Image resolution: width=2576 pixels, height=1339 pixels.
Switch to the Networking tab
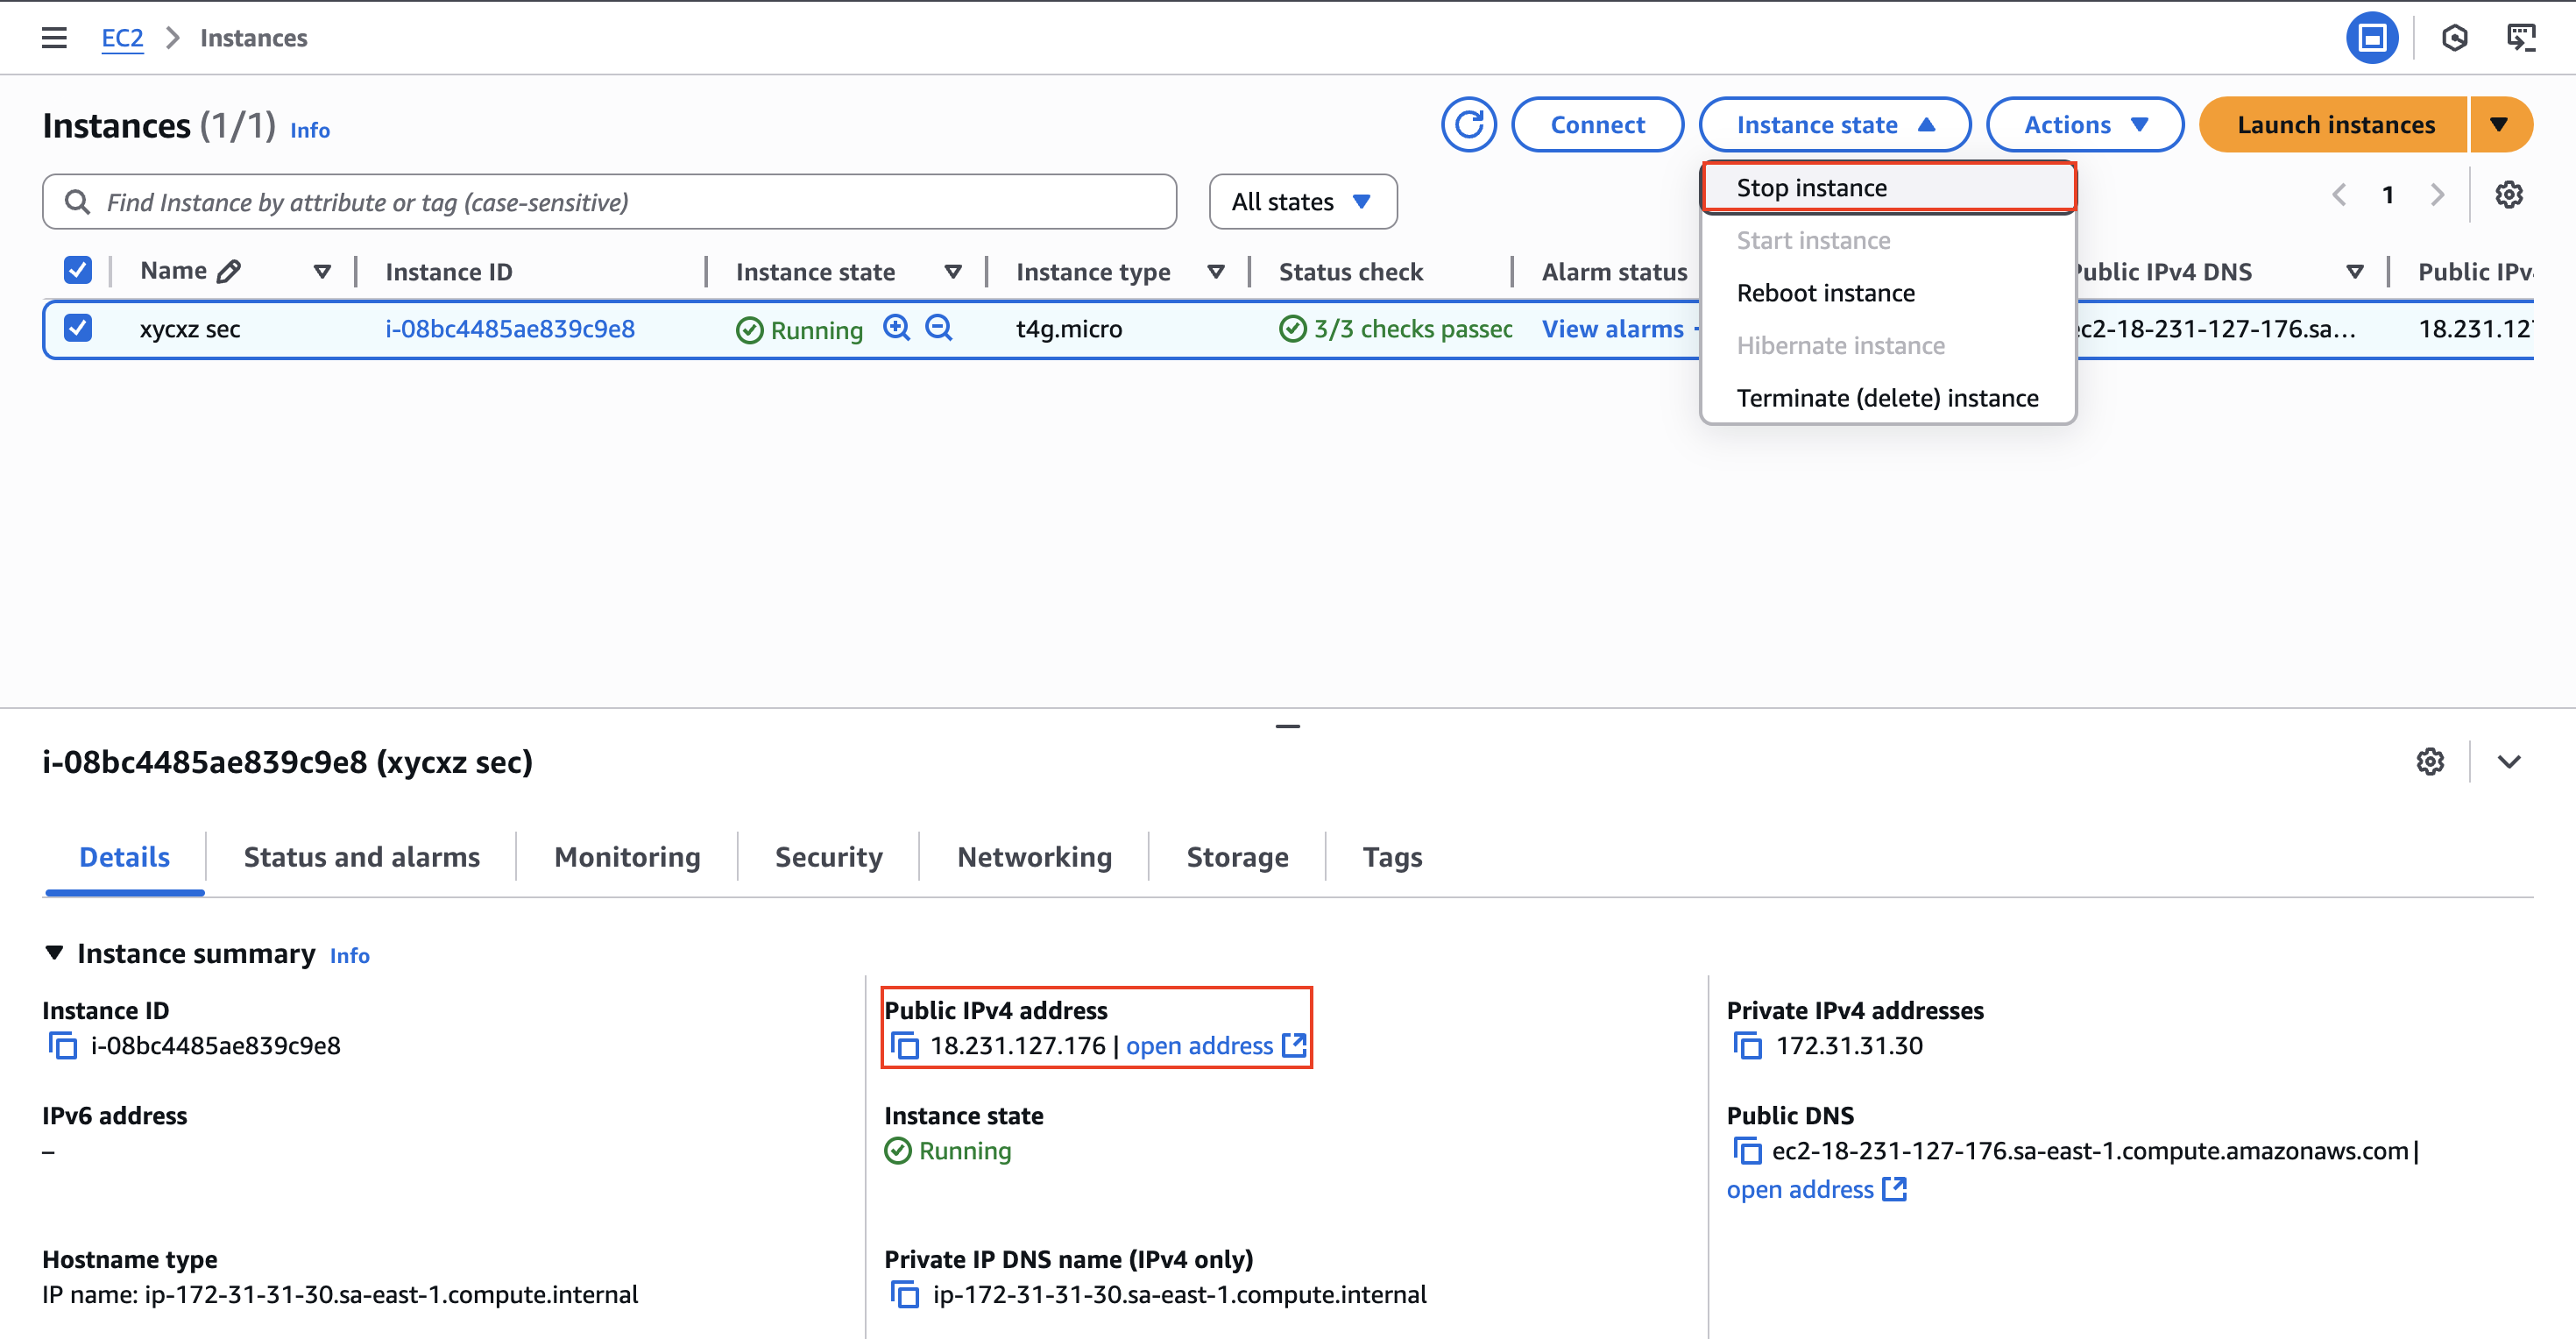(1034, 857)
